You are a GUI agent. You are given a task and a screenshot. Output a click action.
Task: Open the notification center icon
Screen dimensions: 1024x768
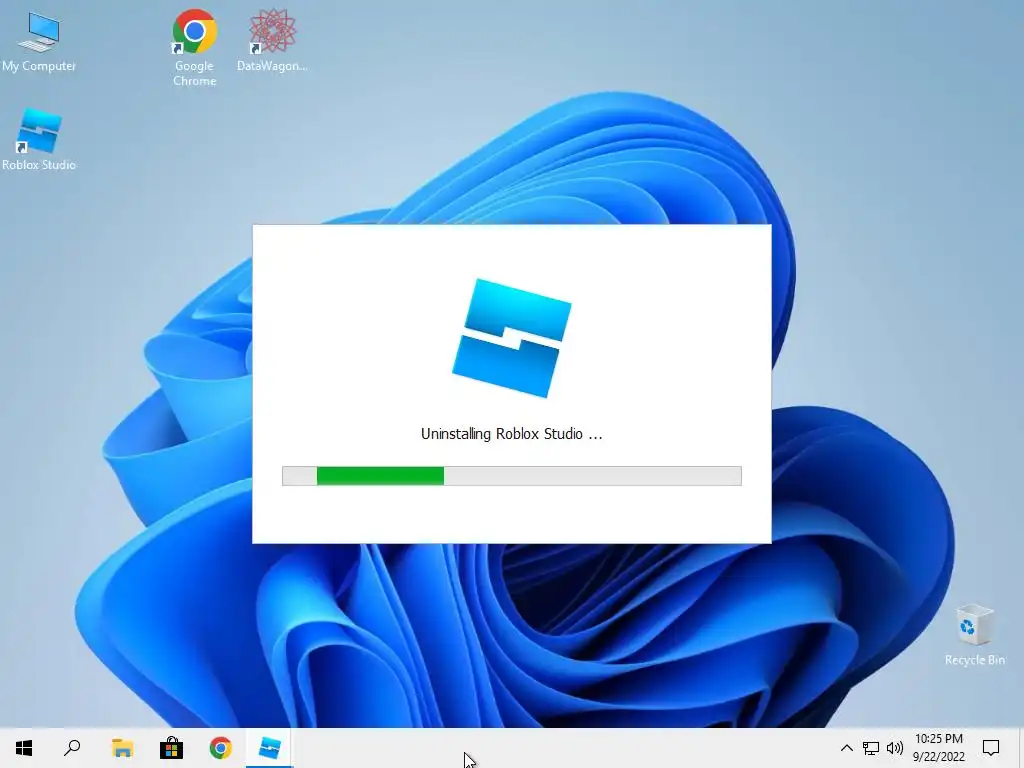[x=991, y=748]
